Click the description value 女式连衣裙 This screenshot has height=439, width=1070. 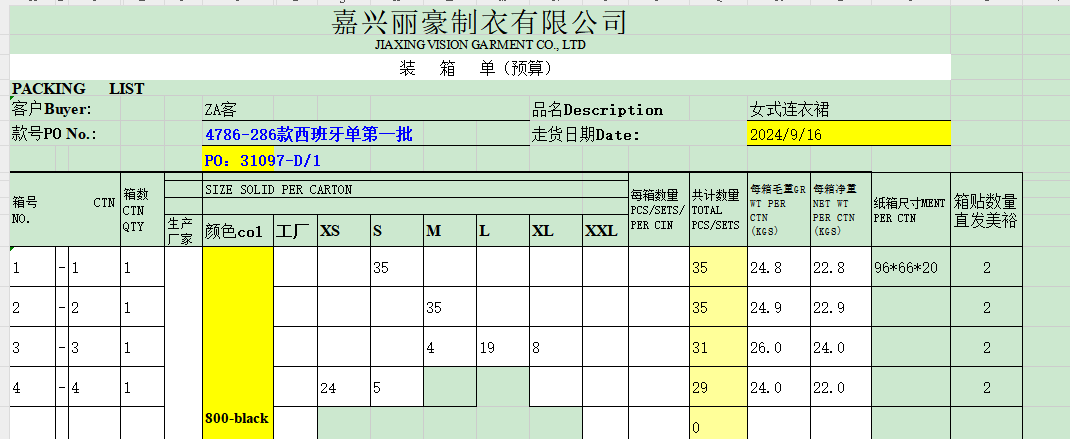(x=790, y=110)
